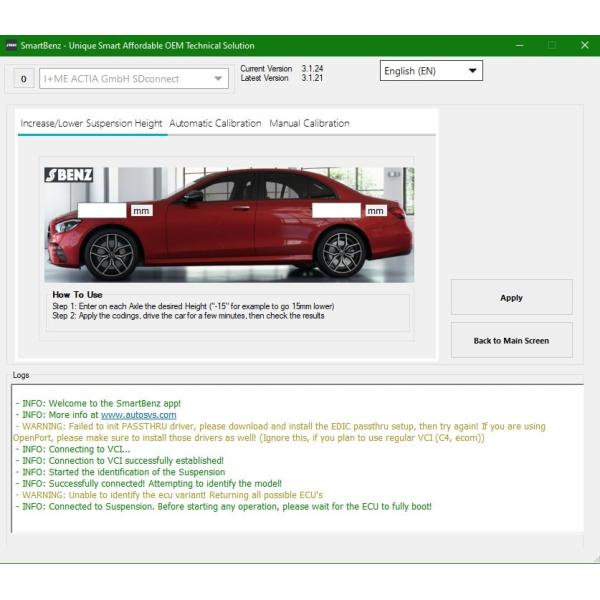Switch to the Automatic Calibration tab
This screenshot has height=600, width=600.
point(215,124)
